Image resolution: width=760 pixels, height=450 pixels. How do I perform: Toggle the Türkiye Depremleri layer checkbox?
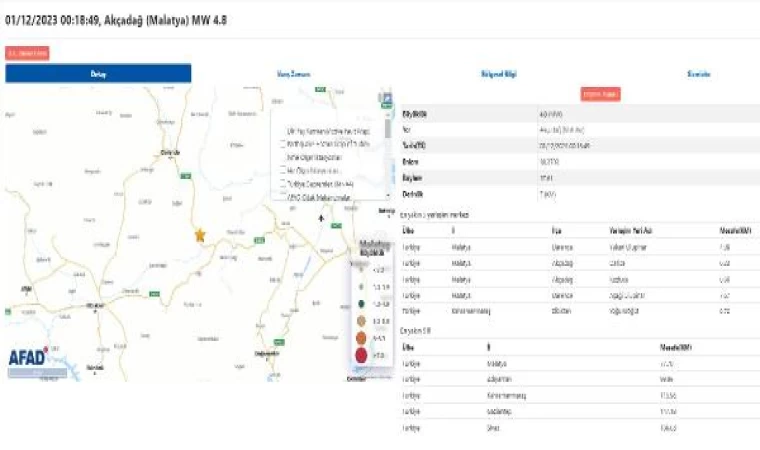(x=283, y=184)
